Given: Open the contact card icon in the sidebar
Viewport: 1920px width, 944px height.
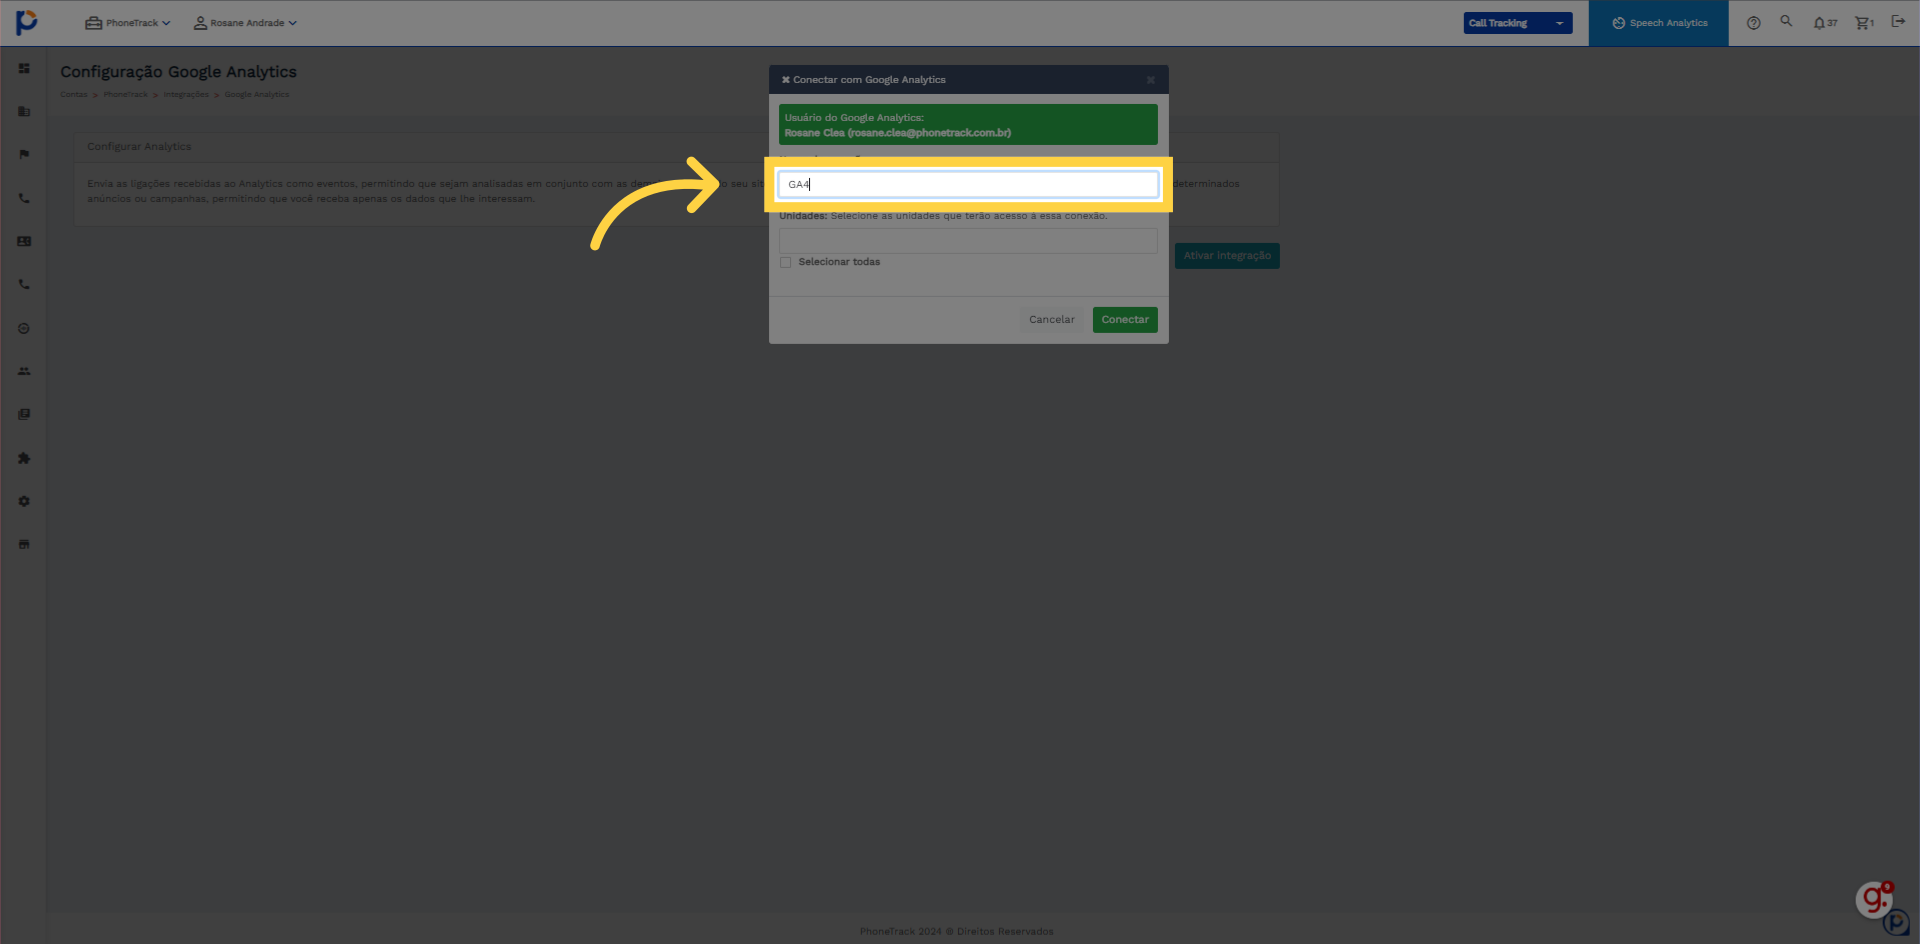Looking at the screenshot, I should 24,241.
